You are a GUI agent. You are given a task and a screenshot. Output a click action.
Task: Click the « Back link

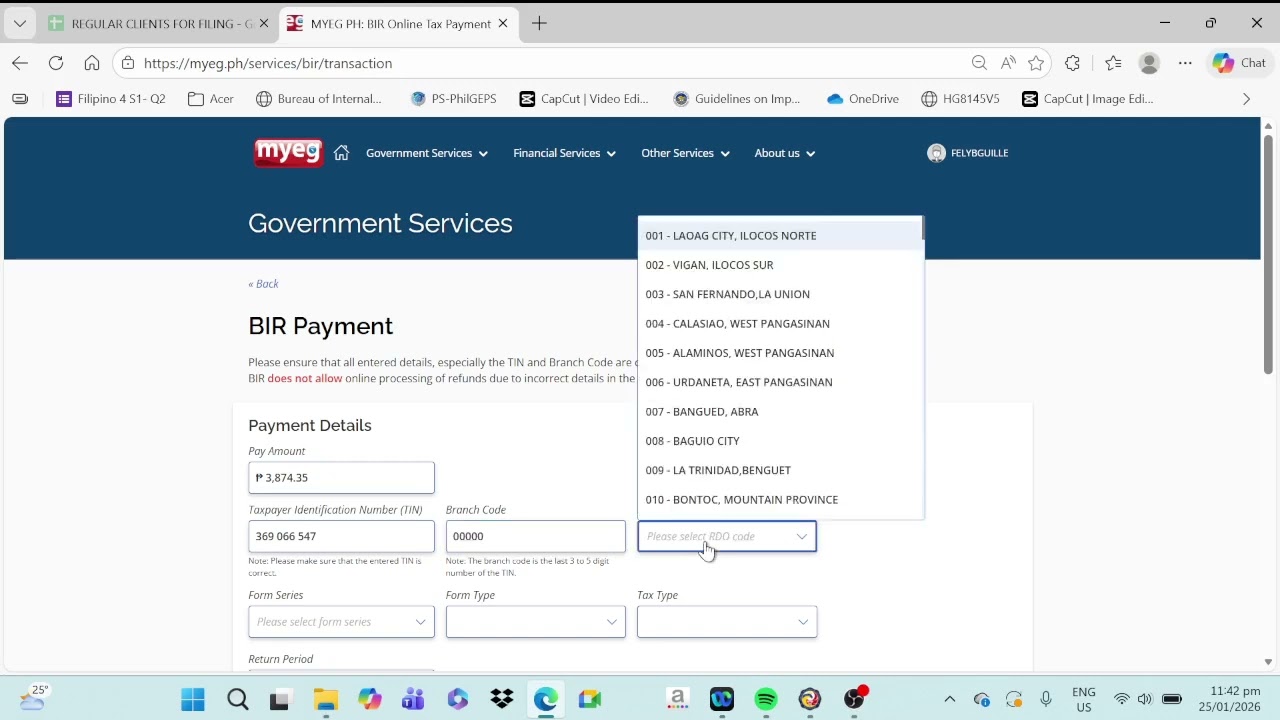point(263,284)
